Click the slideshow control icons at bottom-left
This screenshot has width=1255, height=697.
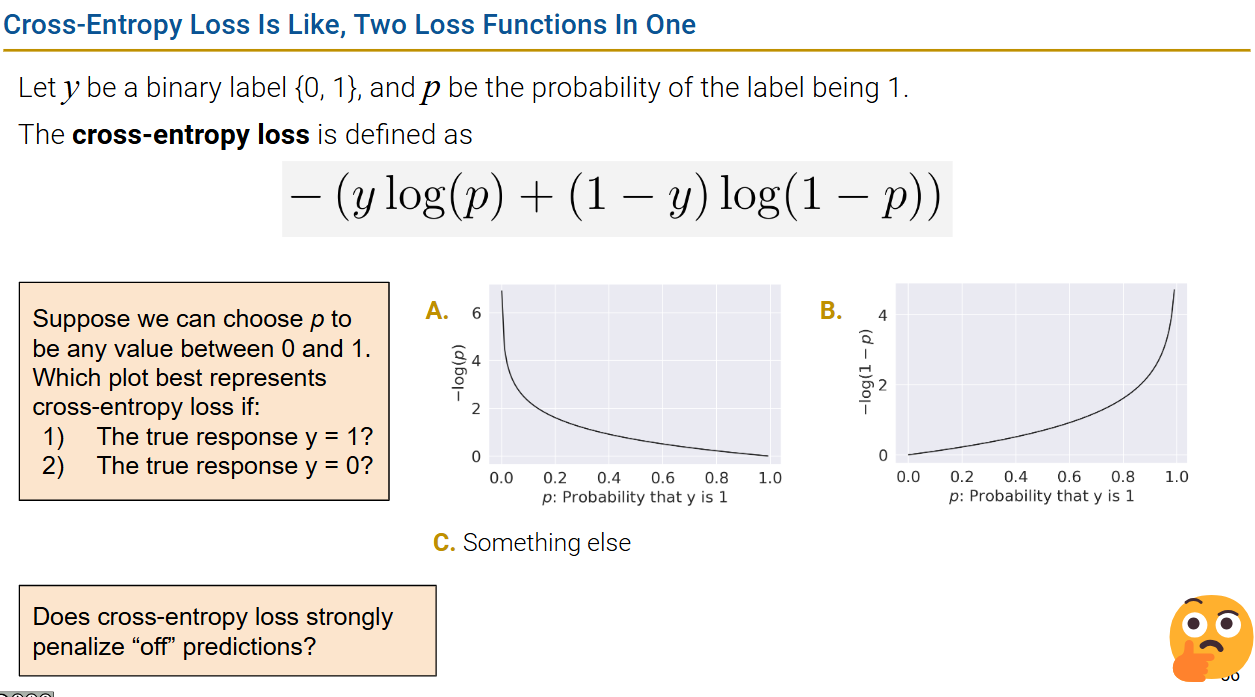[x=26, y=692]
